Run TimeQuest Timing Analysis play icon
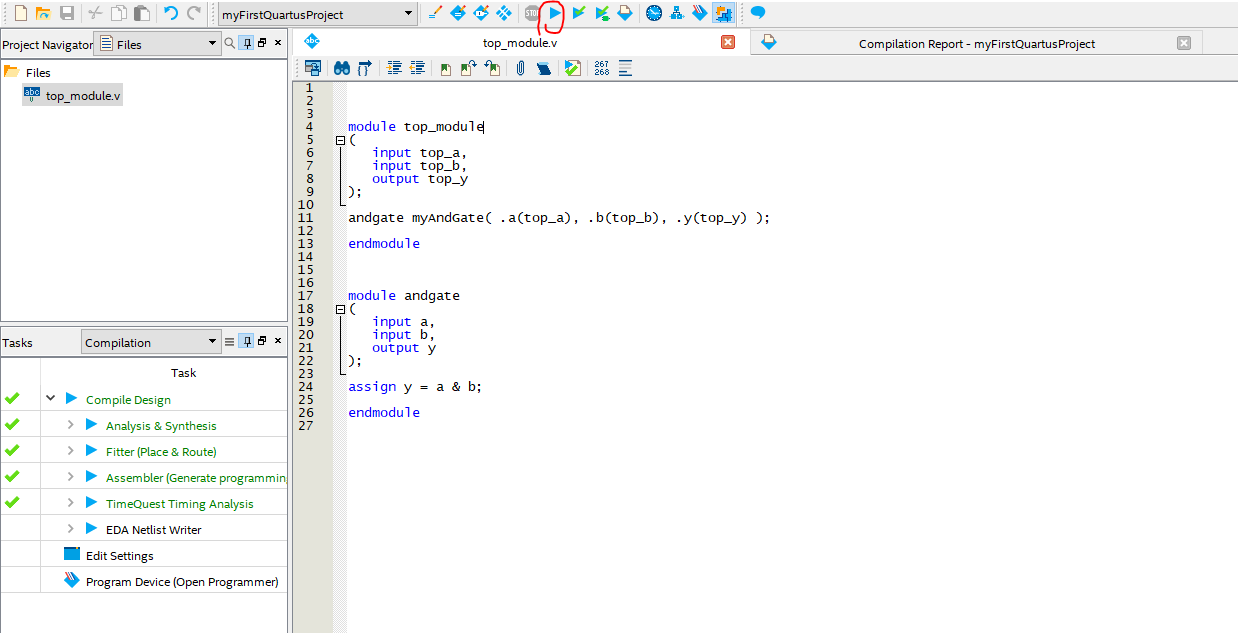 tap(92, 503)
